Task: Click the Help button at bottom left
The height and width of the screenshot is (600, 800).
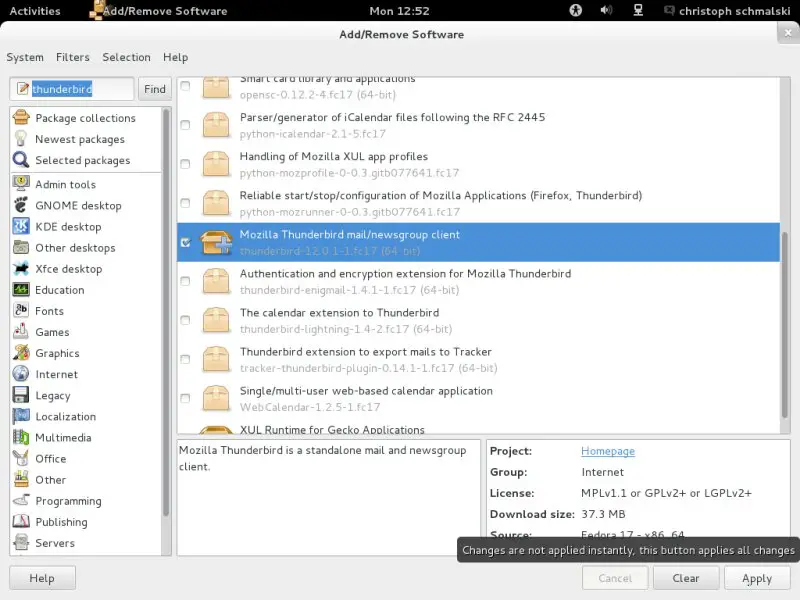Action: pos(42,578)
